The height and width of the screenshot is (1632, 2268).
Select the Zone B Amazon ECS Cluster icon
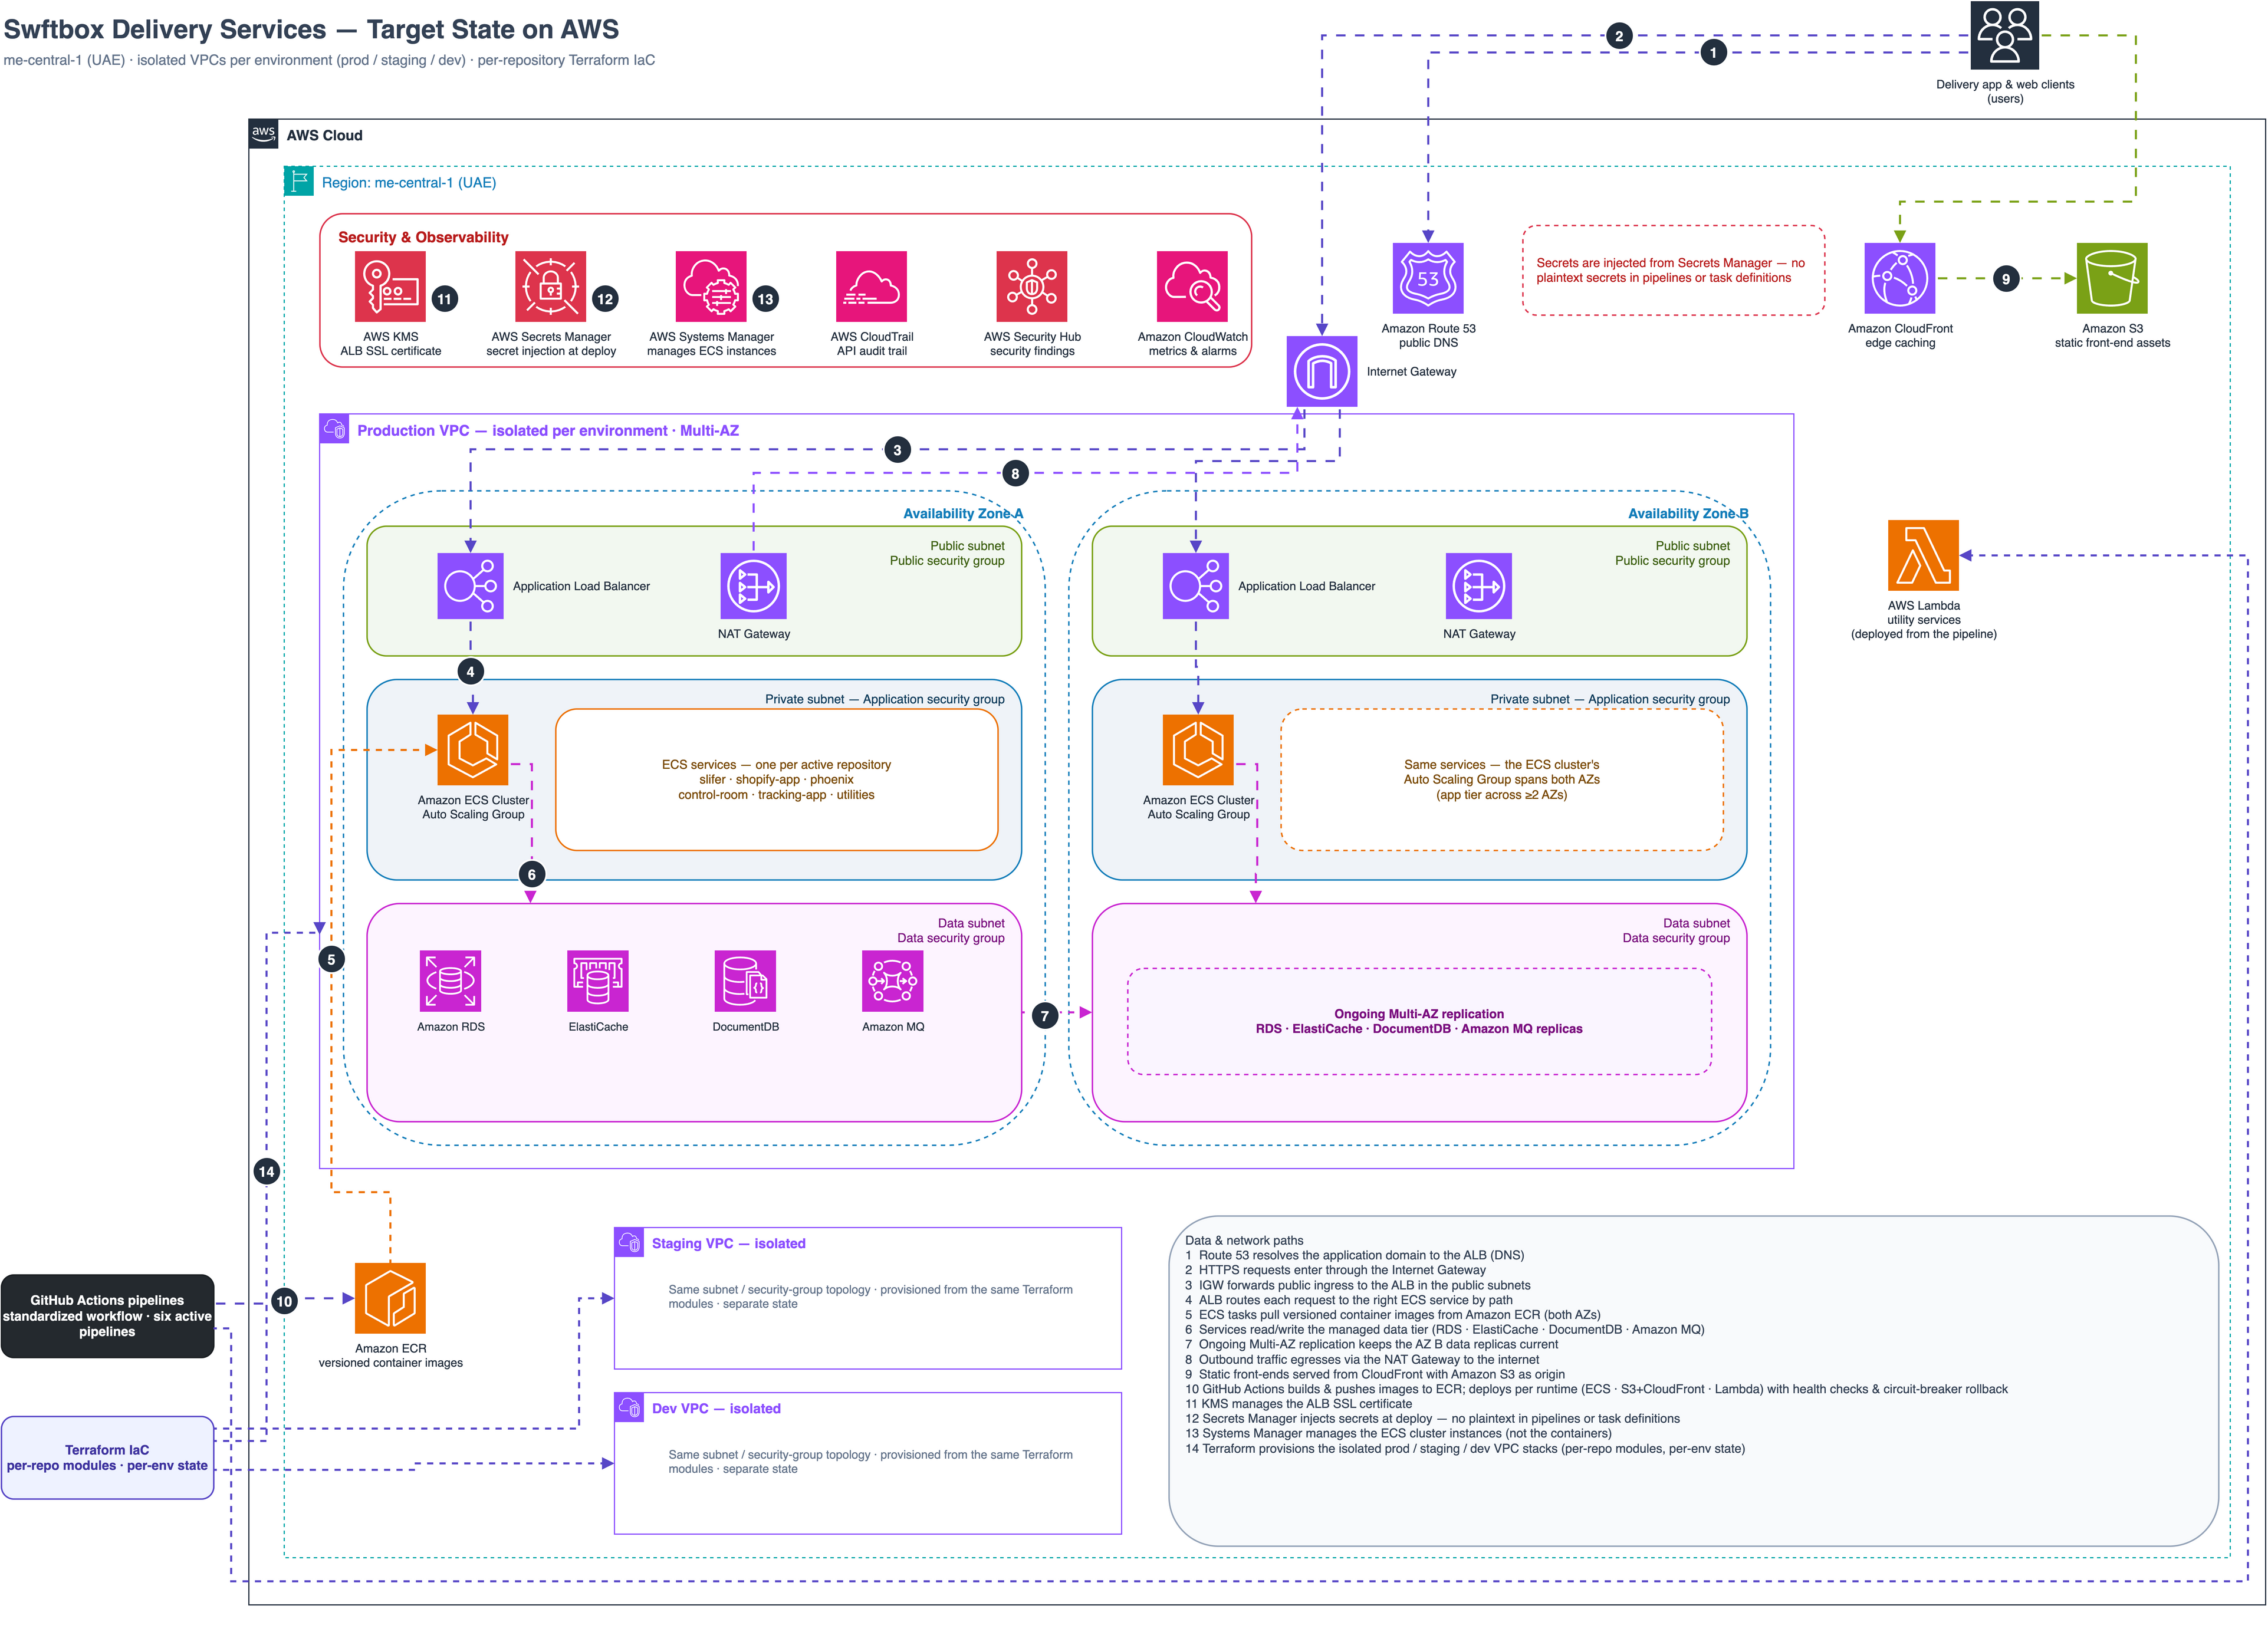click(x=1198, y=750)
